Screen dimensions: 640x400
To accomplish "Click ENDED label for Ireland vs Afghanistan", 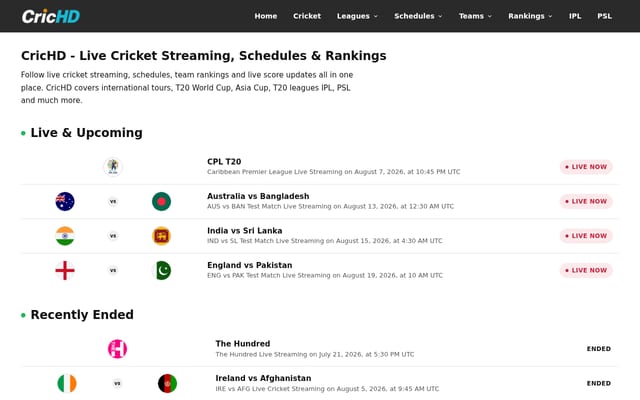I will [599, 383].
